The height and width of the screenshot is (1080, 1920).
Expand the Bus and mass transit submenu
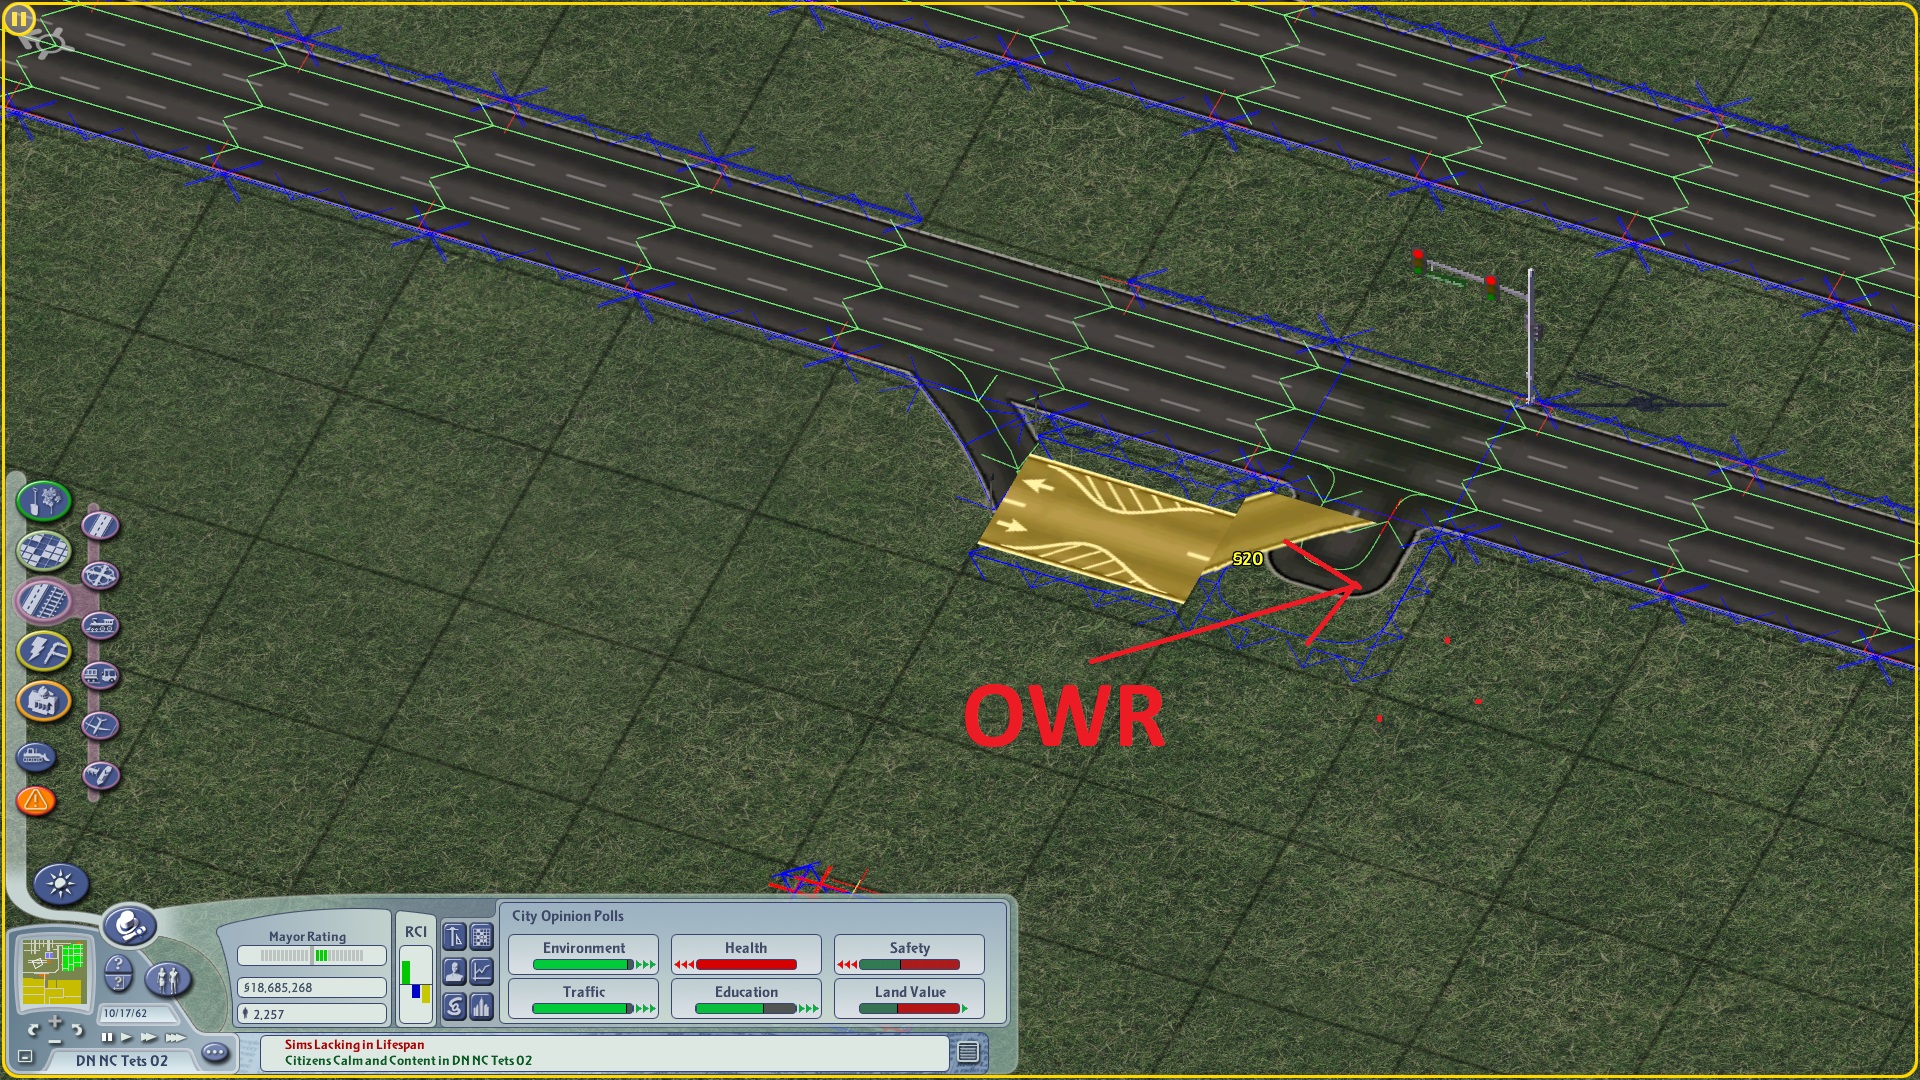pyautogui.click(x=100, y=675)
